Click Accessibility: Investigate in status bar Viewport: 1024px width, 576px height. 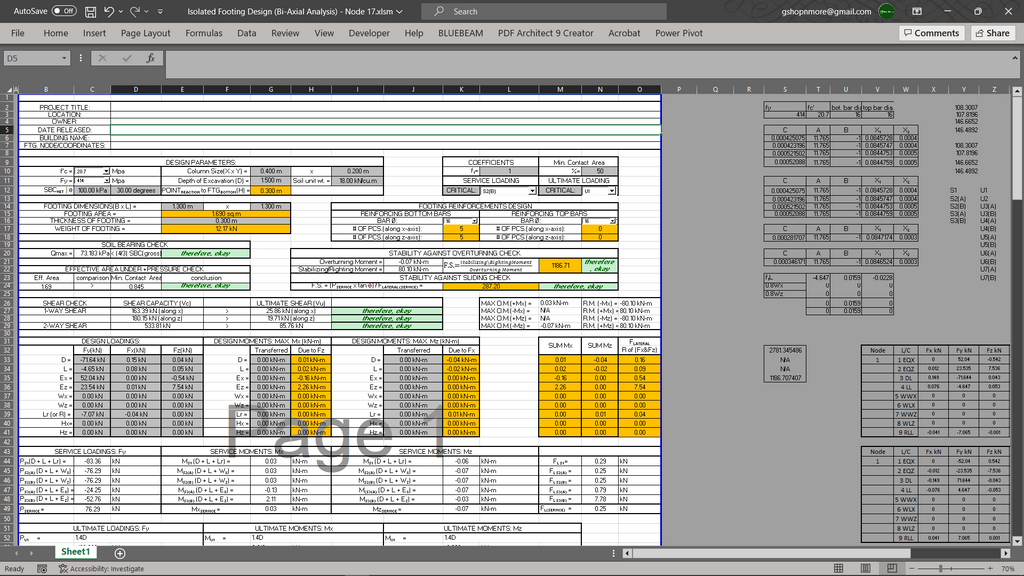(x=101, y=569)
